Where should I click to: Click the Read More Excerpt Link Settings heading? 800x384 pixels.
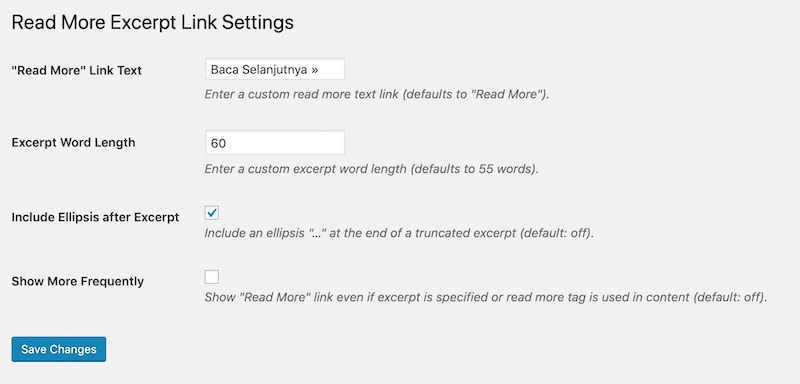click(153, 23)
